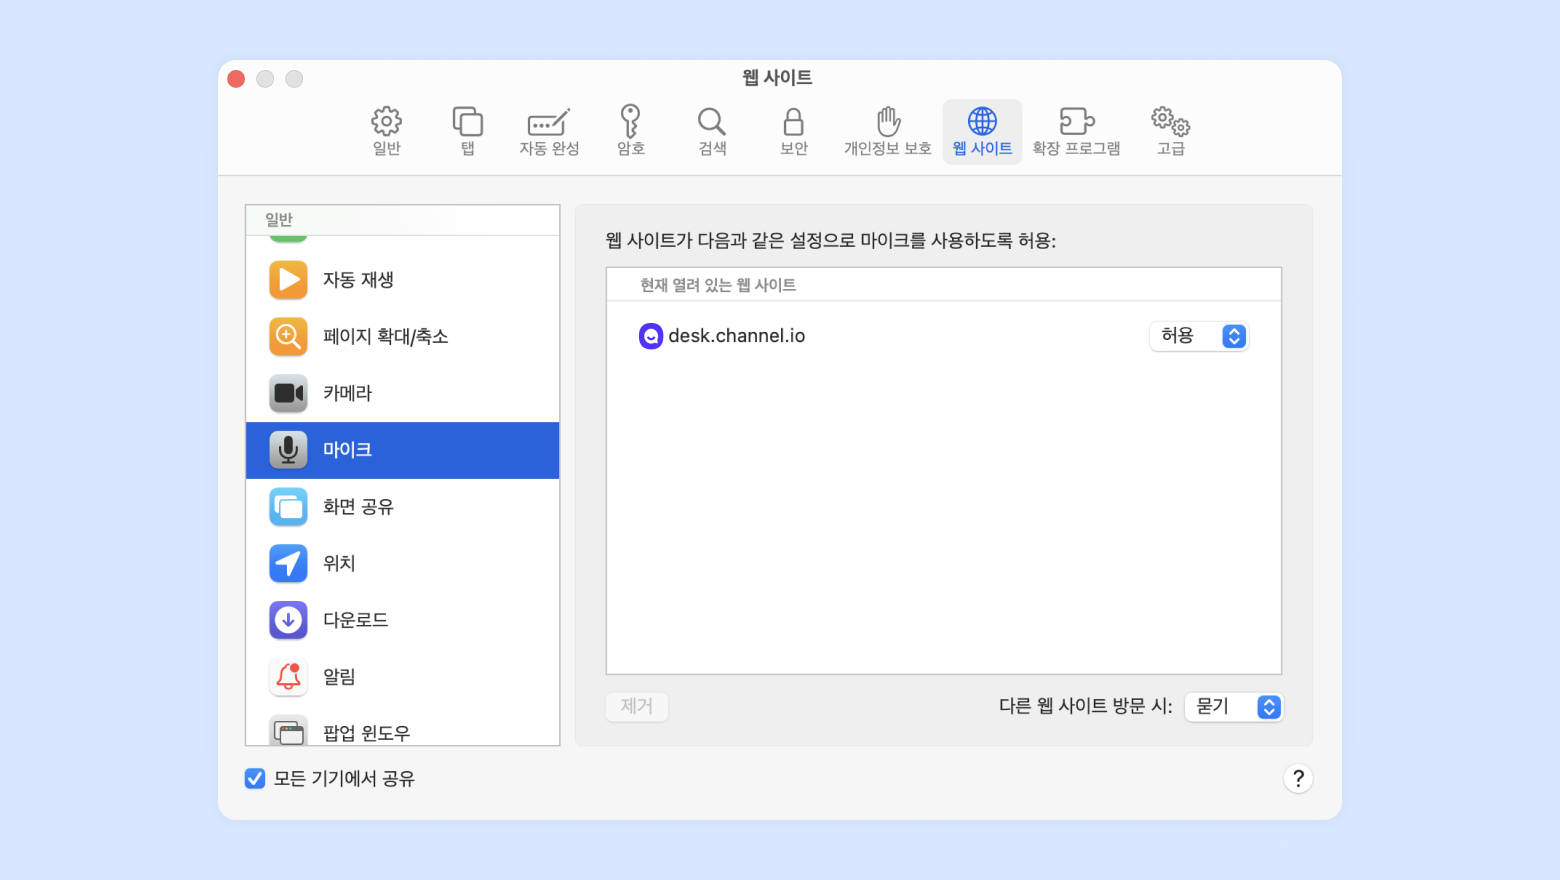Viewport: 1560px width, 880px height.
Task: Open the 허용 dropdown for desk.channel.io
Action: click(x=1199, y=336)
